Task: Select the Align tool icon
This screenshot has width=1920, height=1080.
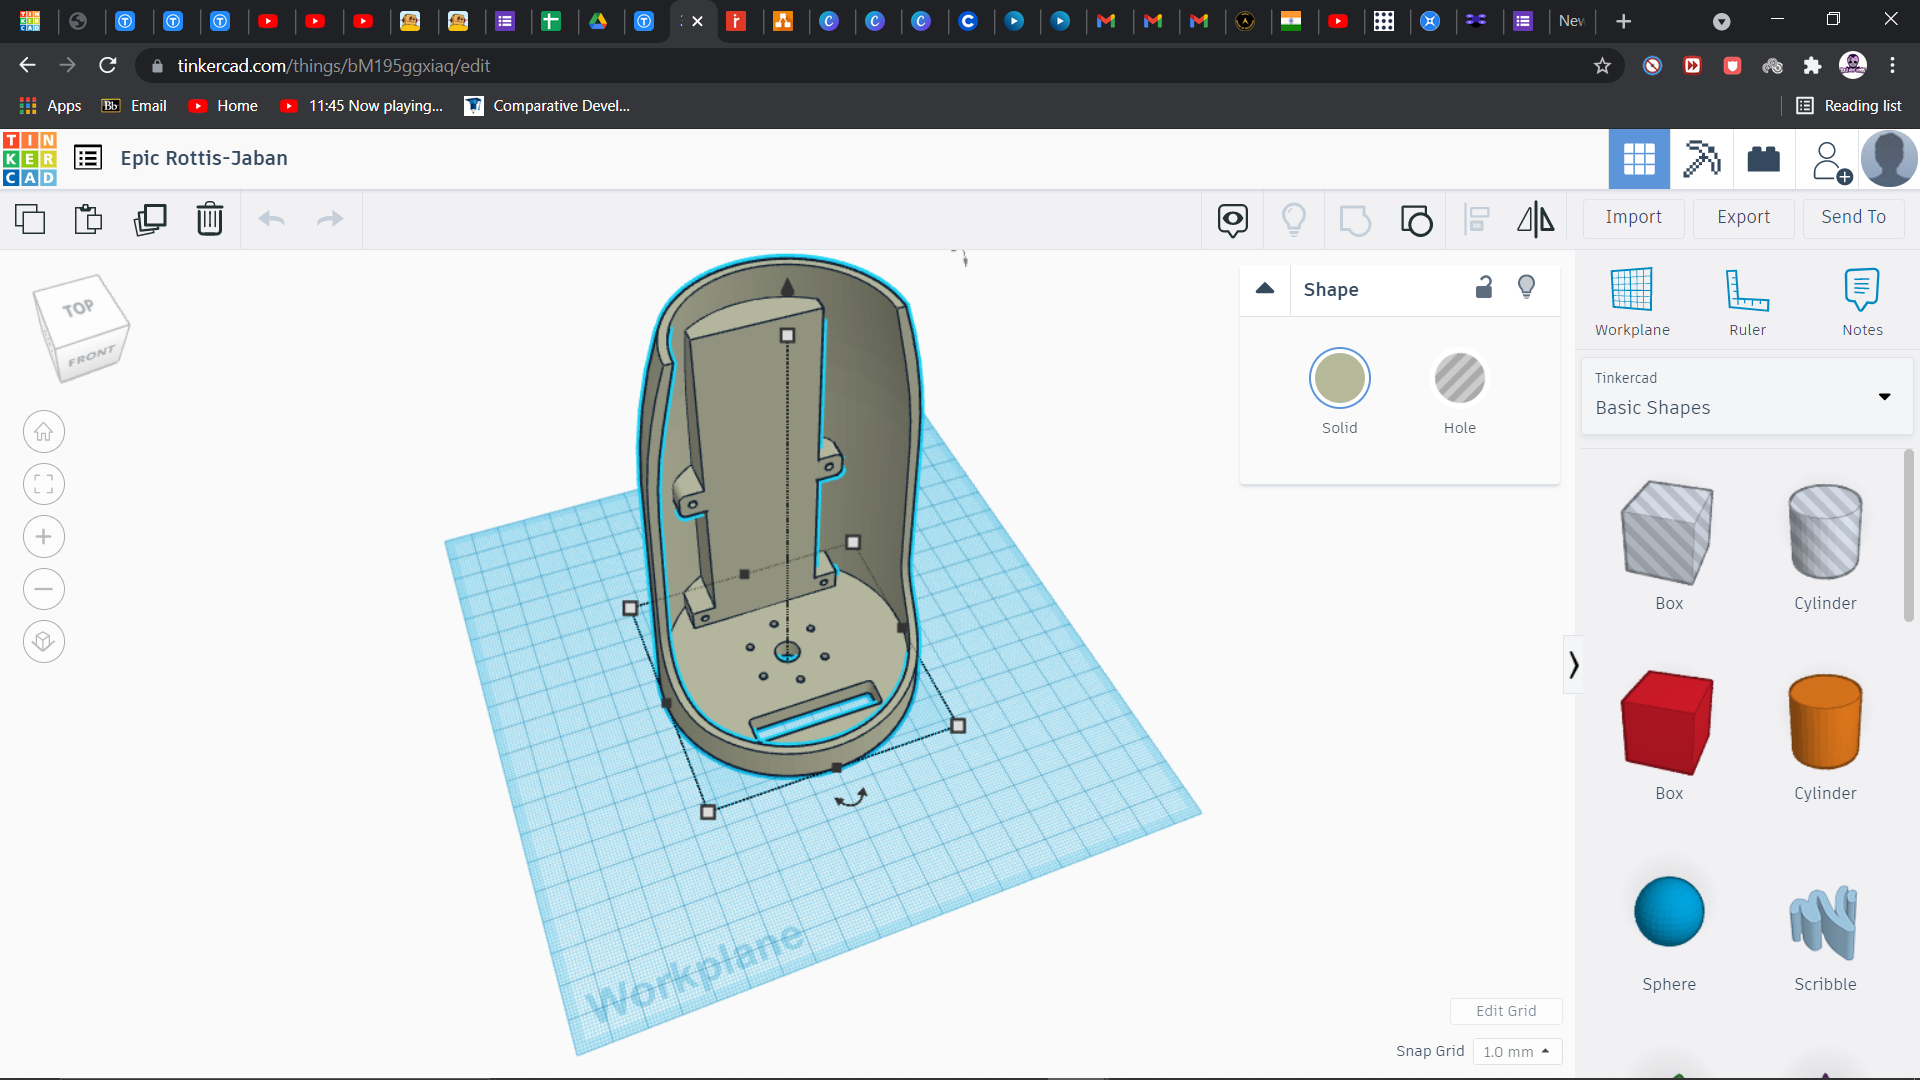Action: point(1477,219)
